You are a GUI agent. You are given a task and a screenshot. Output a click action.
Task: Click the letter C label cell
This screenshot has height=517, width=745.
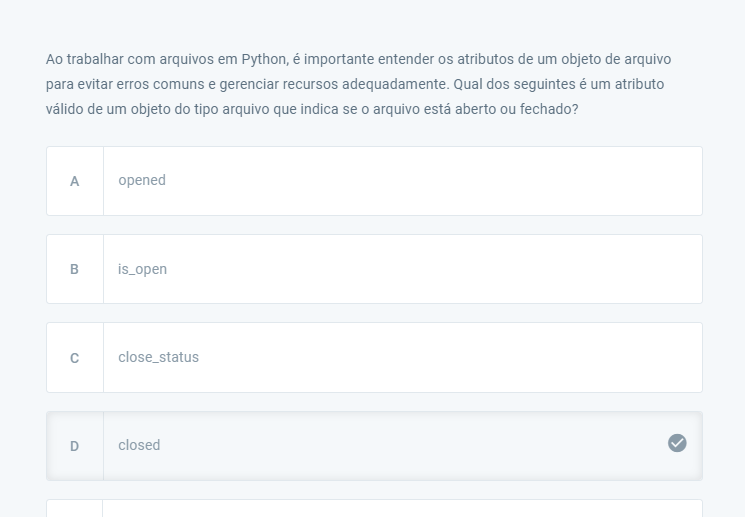75,357
